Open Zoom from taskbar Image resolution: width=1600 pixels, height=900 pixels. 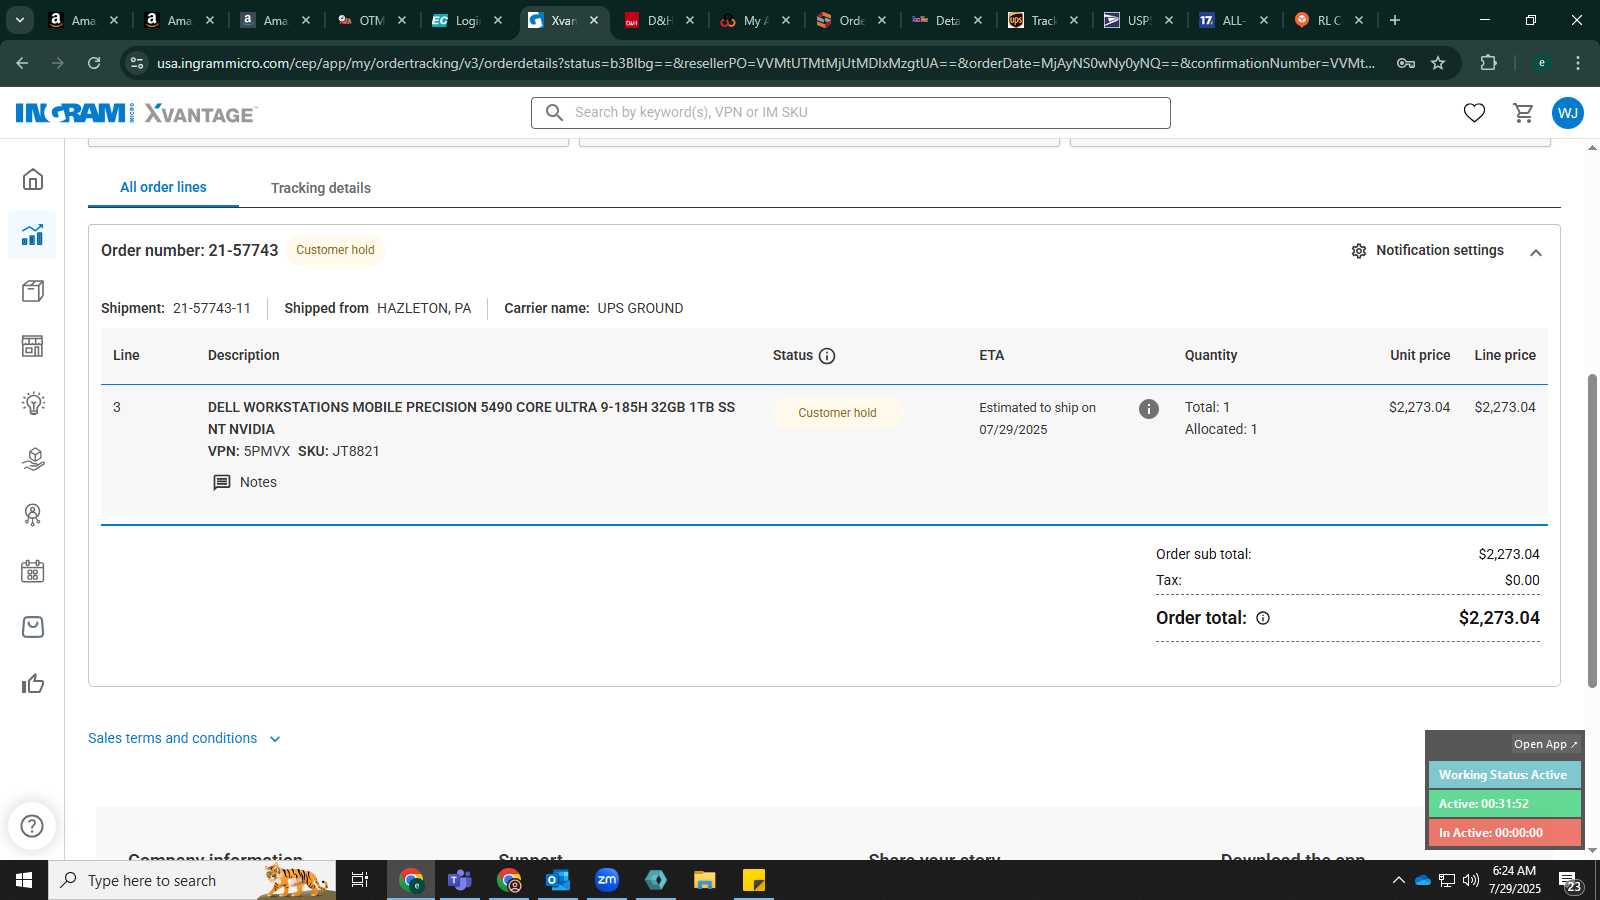tap(607, 880)
